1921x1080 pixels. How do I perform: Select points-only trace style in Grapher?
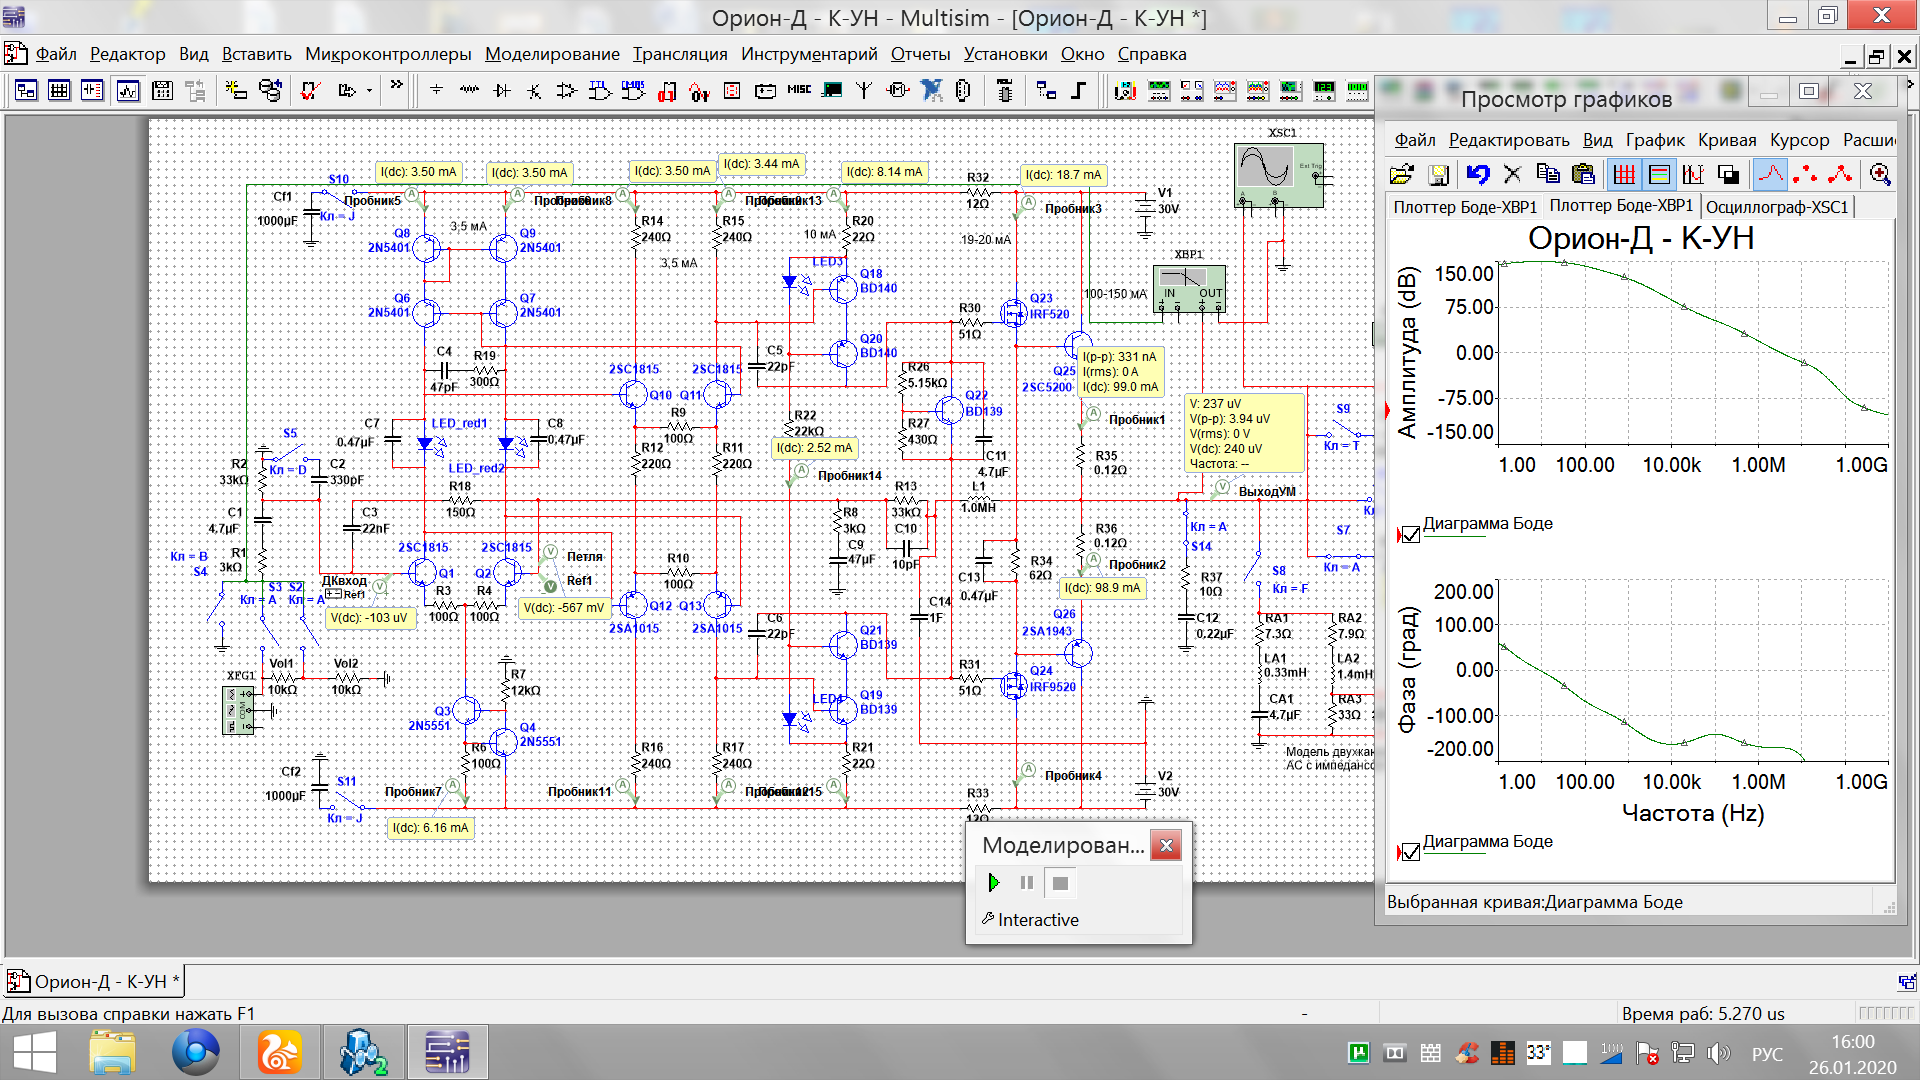point(1805,174)
